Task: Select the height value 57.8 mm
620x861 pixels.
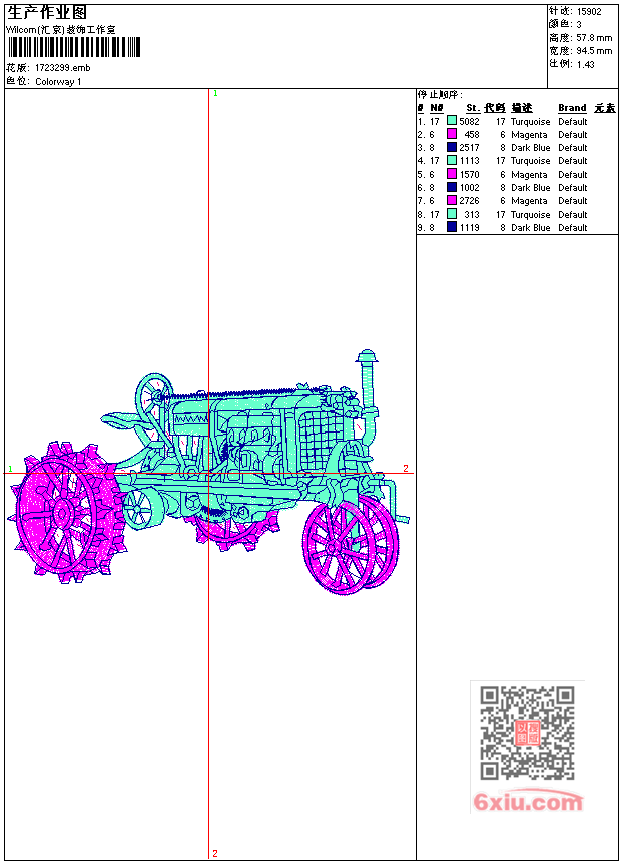Action: click(x=594, y=38)
